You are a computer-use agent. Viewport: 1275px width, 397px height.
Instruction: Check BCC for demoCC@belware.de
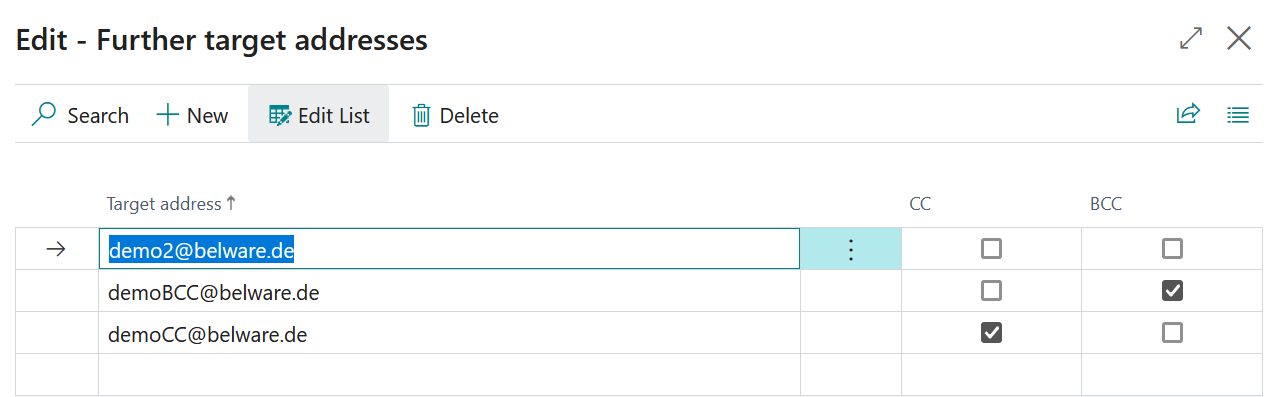[x=1172, y=332]
